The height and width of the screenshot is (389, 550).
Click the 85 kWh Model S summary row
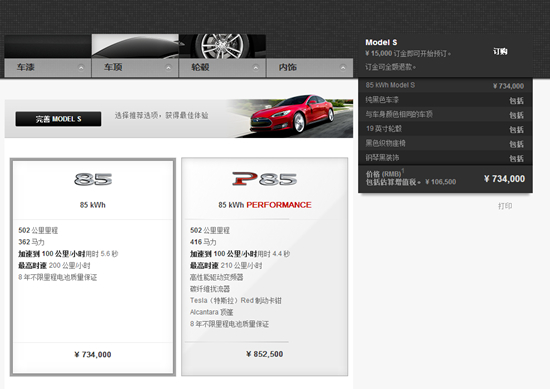[x=445, y=85]
